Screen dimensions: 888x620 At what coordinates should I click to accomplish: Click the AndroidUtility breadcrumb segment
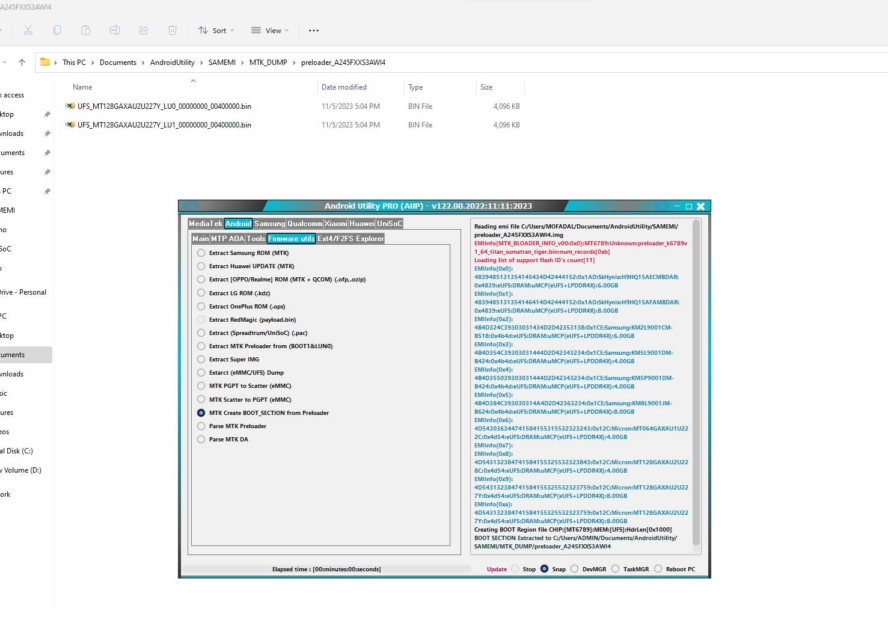pyautogui.click(x=172, y=62)
